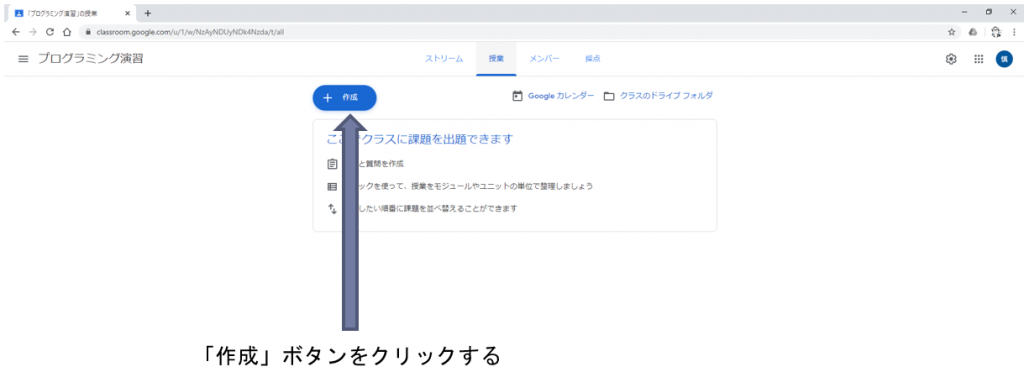Reload the page with refresh icon

pos(50,31)
